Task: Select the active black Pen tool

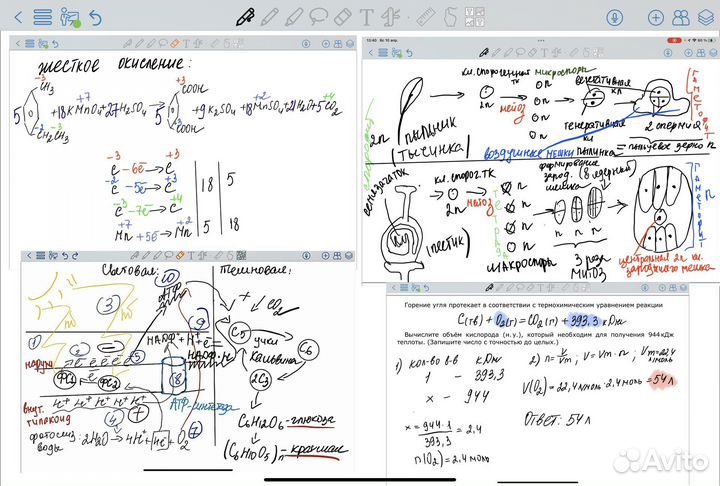Action: tap(244, 17)
